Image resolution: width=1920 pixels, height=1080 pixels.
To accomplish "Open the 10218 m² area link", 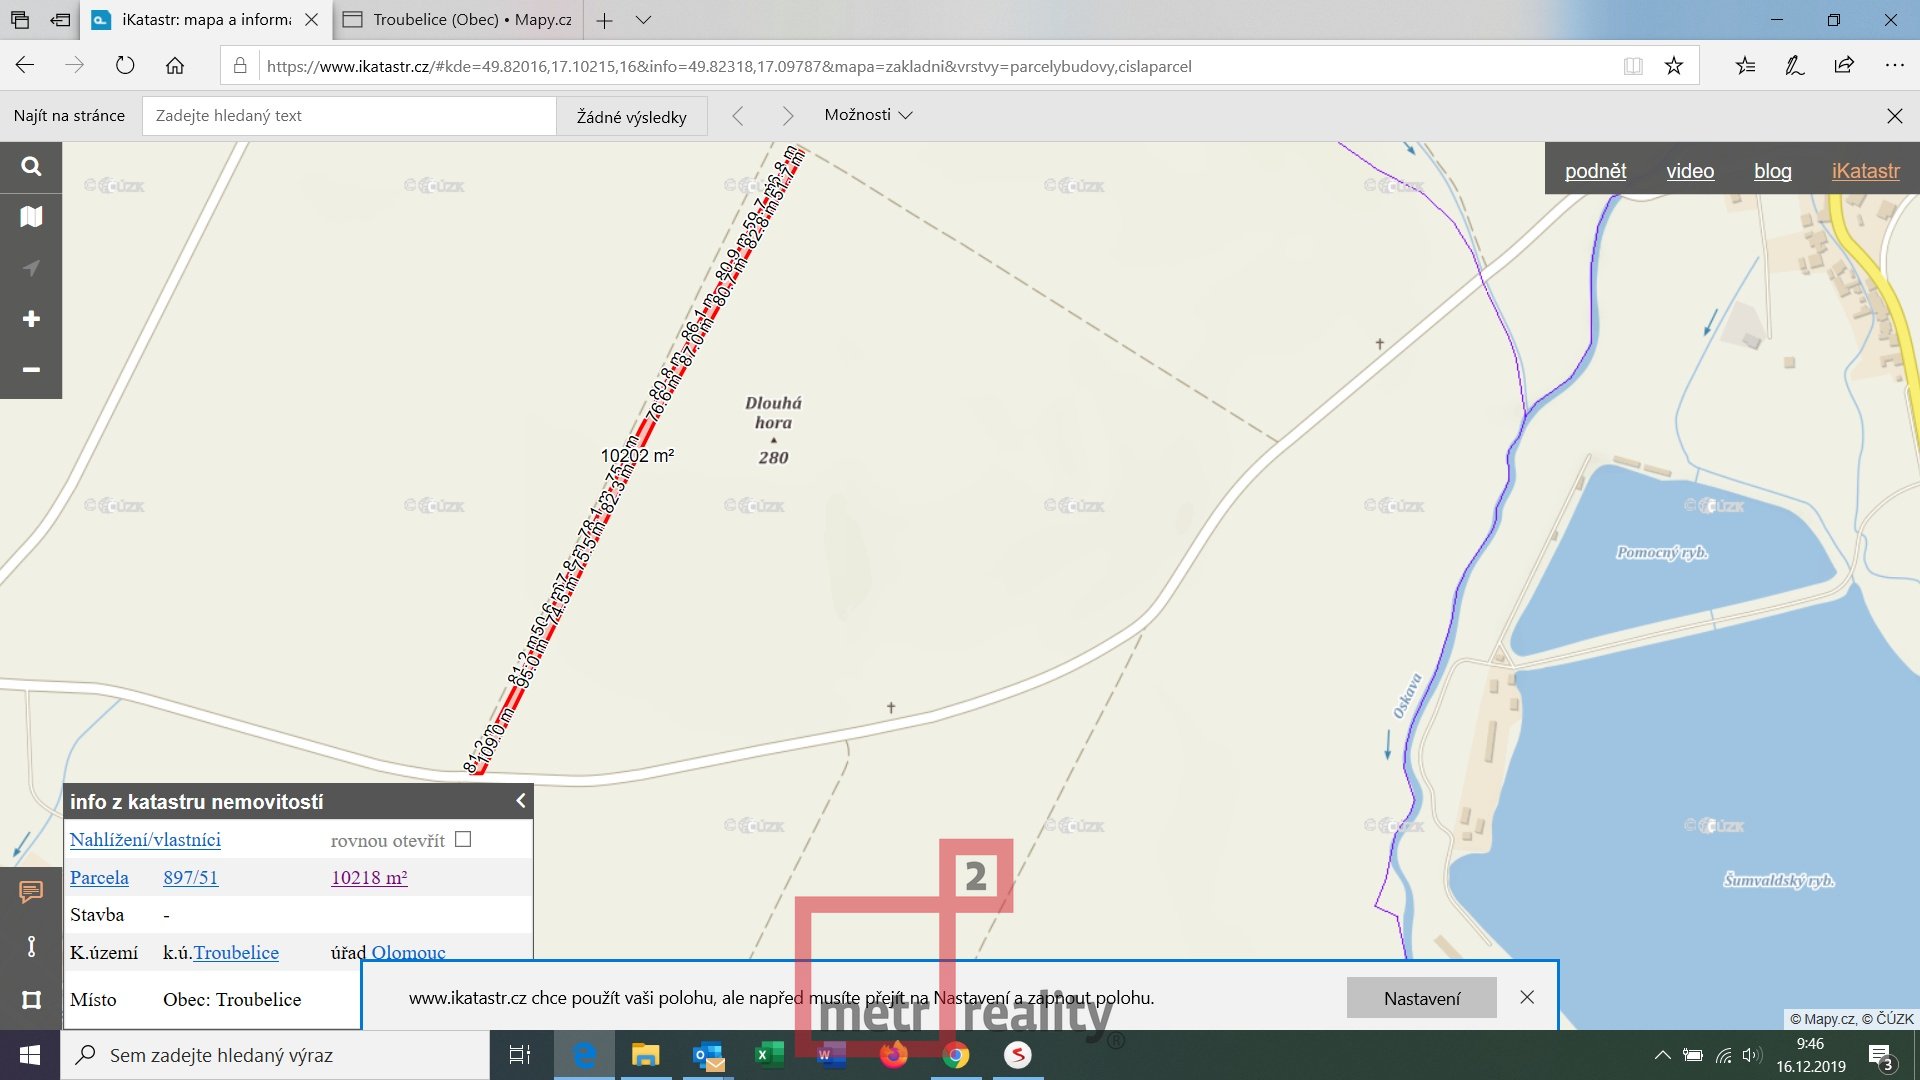I will point(369,878).
